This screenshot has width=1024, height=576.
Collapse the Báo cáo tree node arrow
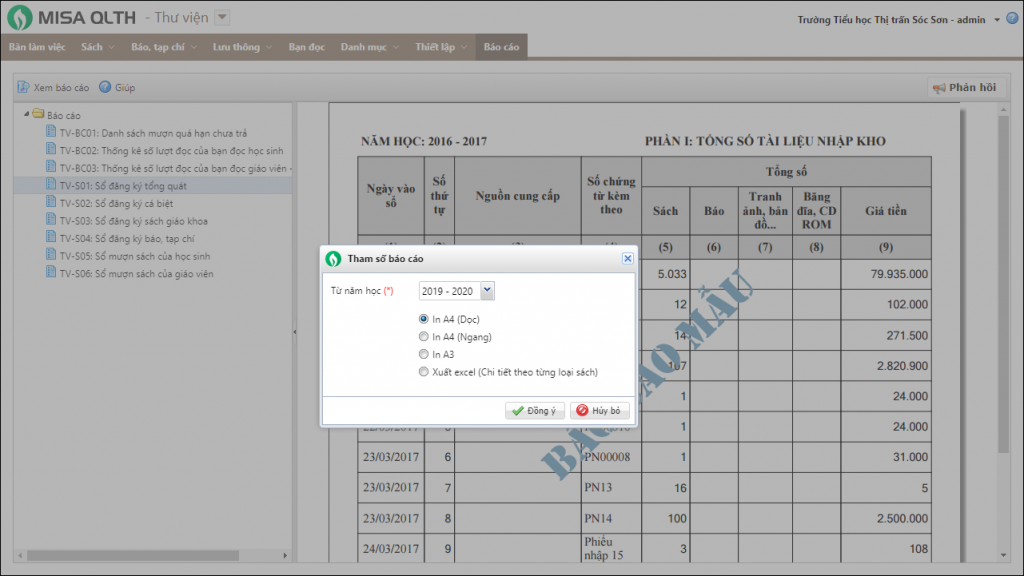coord(27,114)
